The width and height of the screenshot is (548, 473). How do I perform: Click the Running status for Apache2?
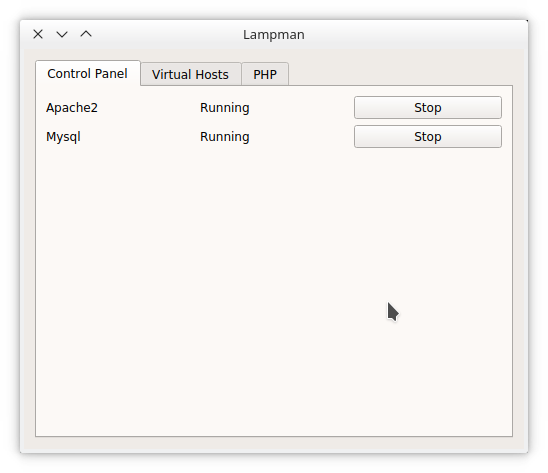click(x=225, y=108)
